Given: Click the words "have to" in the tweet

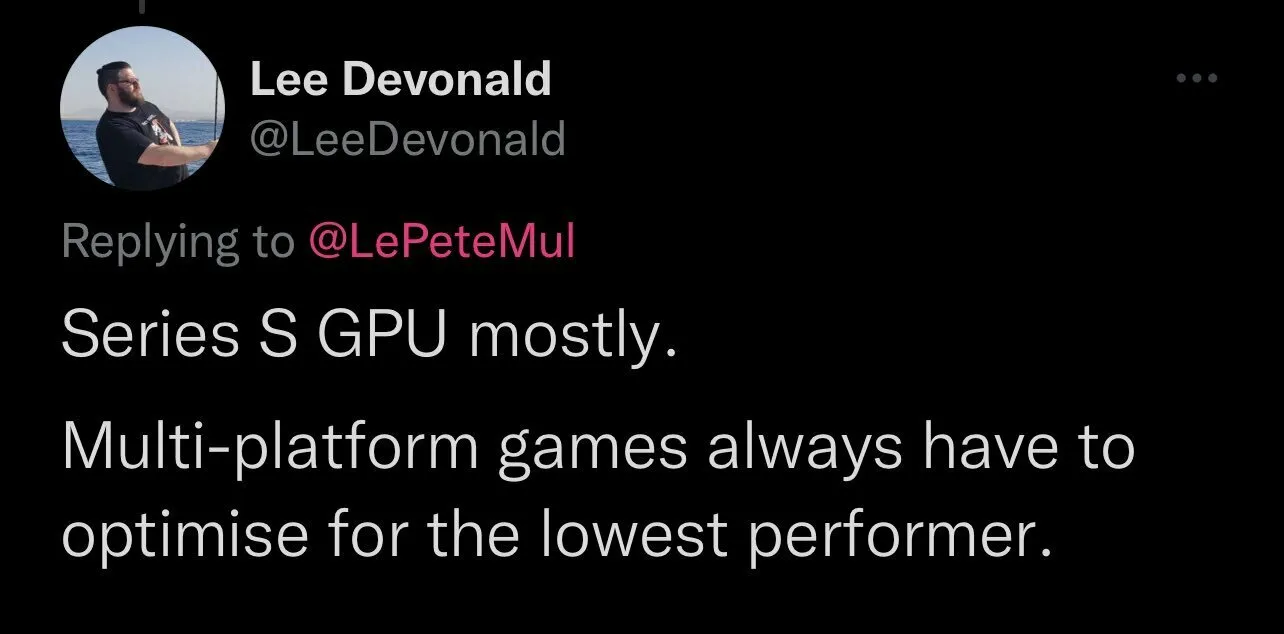Looking at the screenshot, I should [1030, 447].
